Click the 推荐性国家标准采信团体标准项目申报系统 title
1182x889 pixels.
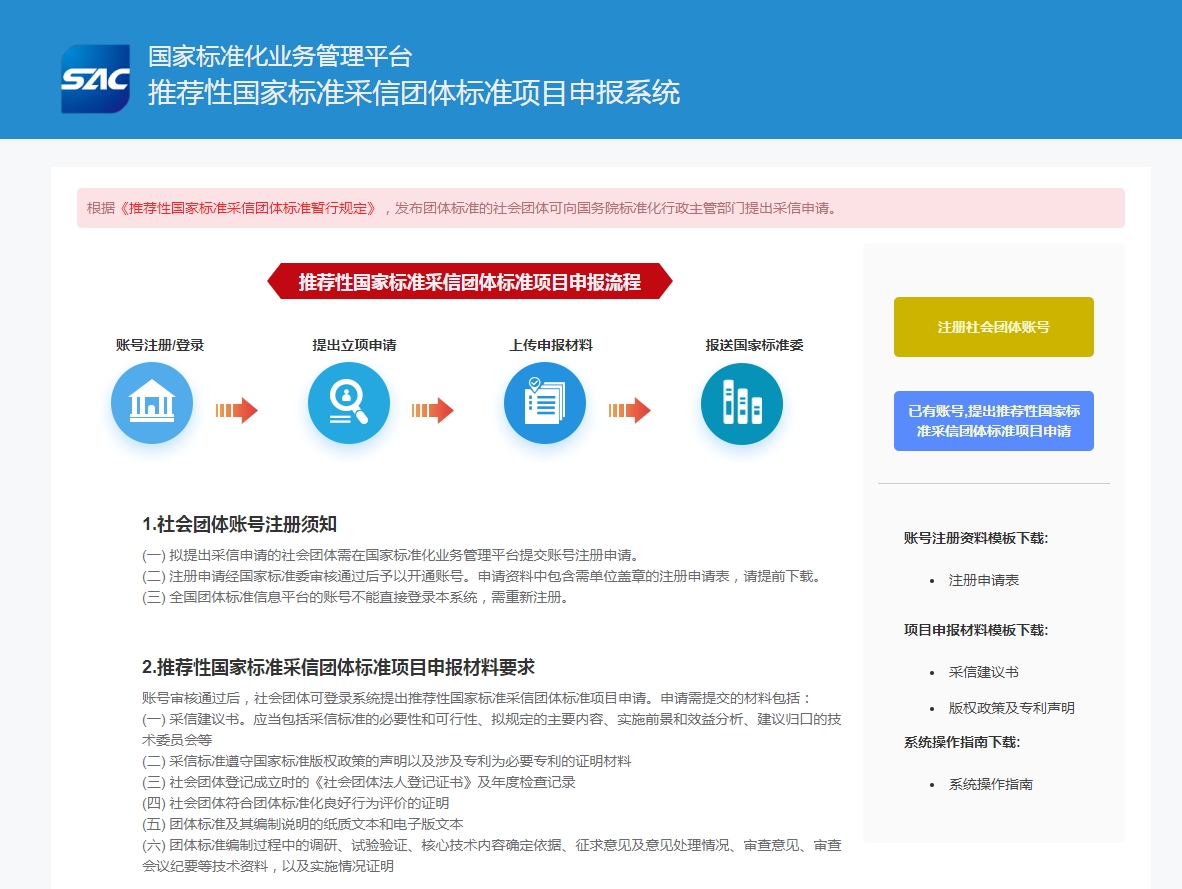click(414, 93)
